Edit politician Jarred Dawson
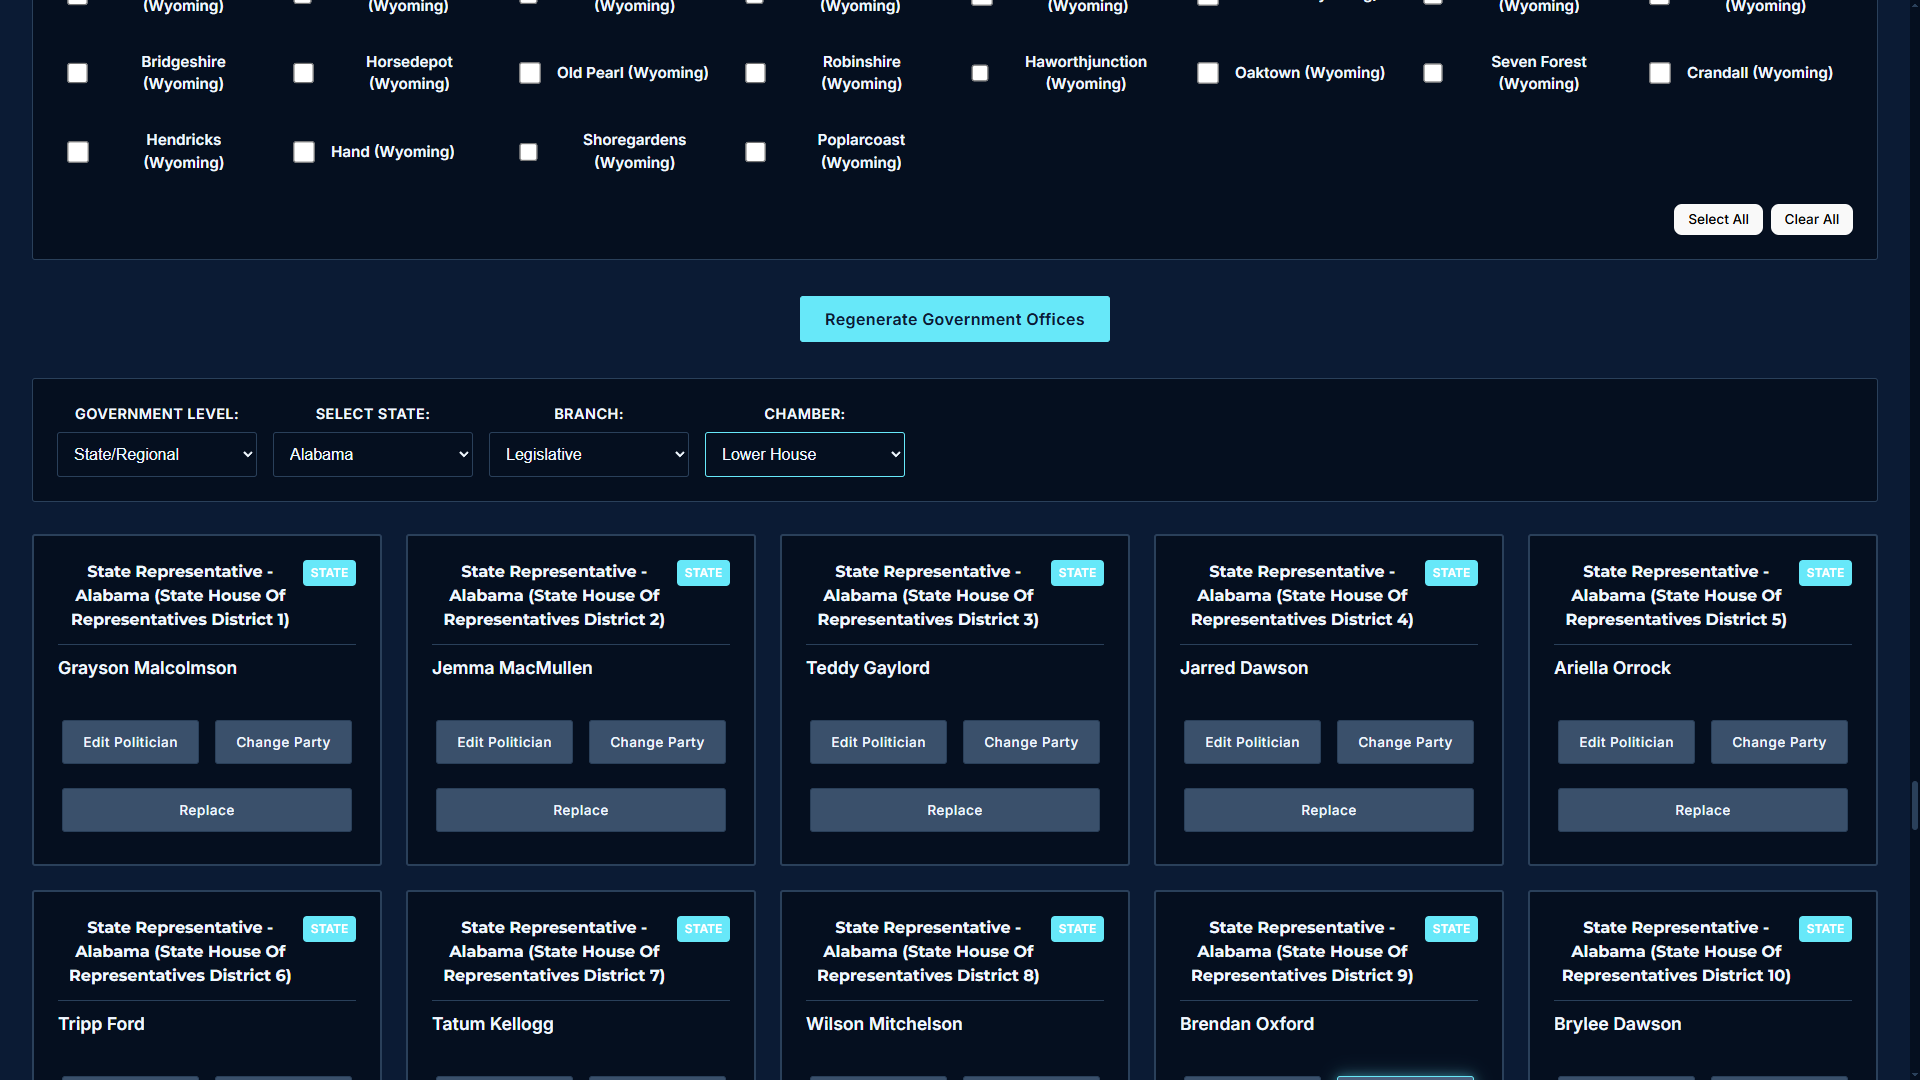 (x=1252, y=742)
